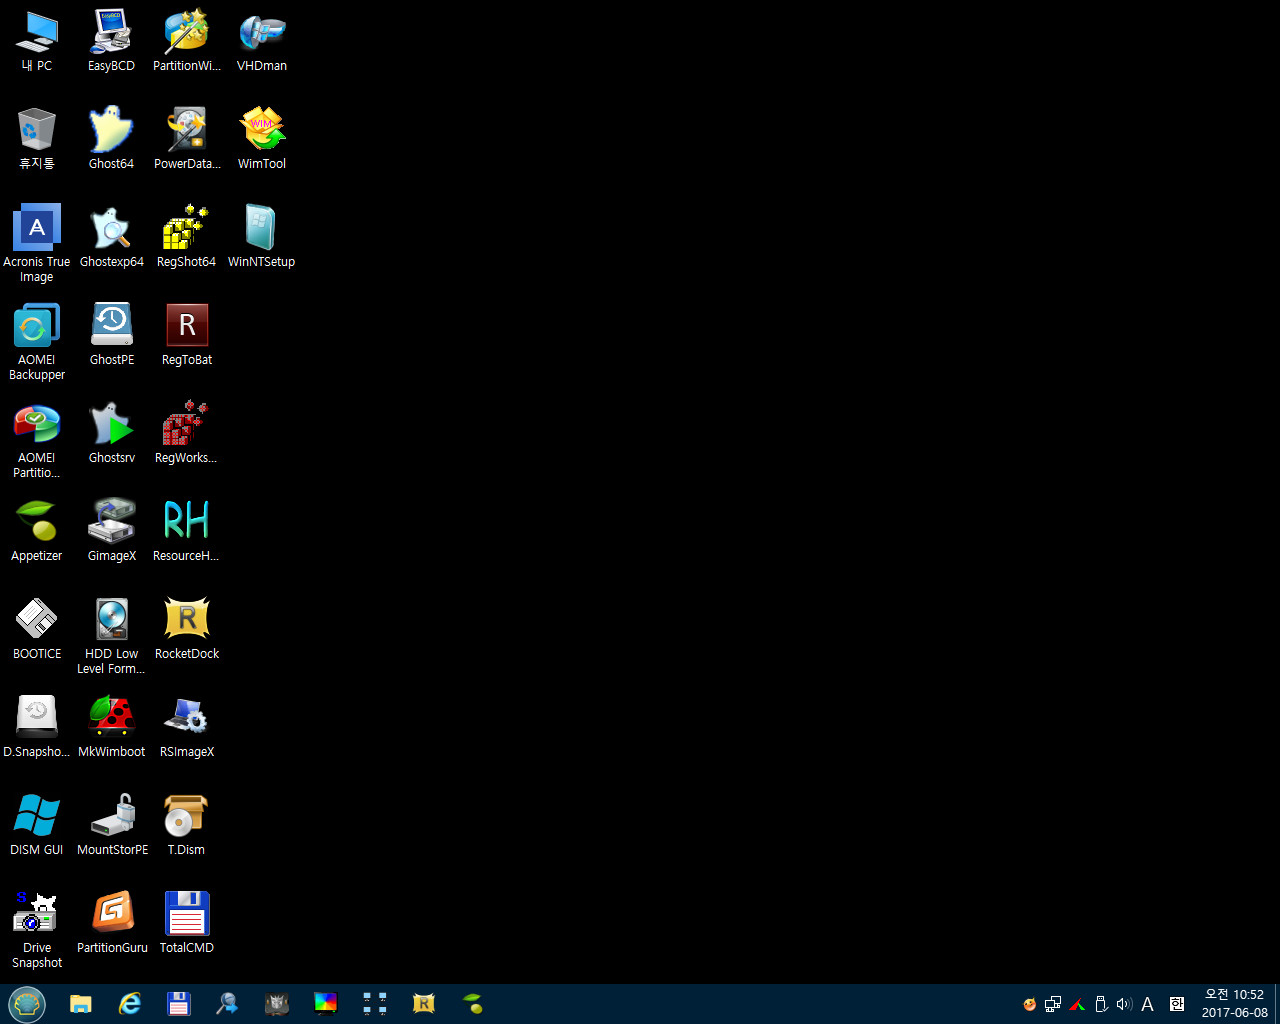Open the rainbow monitor taskbar icon

(x=326, y=1004)
